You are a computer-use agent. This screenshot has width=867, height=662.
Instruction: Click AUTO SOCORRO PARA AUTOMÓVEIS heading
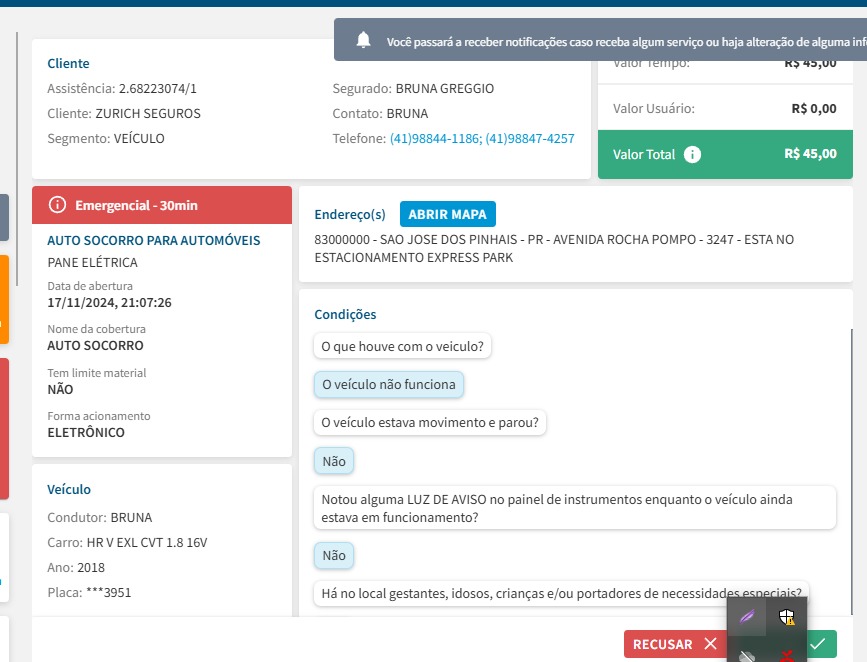154,241
